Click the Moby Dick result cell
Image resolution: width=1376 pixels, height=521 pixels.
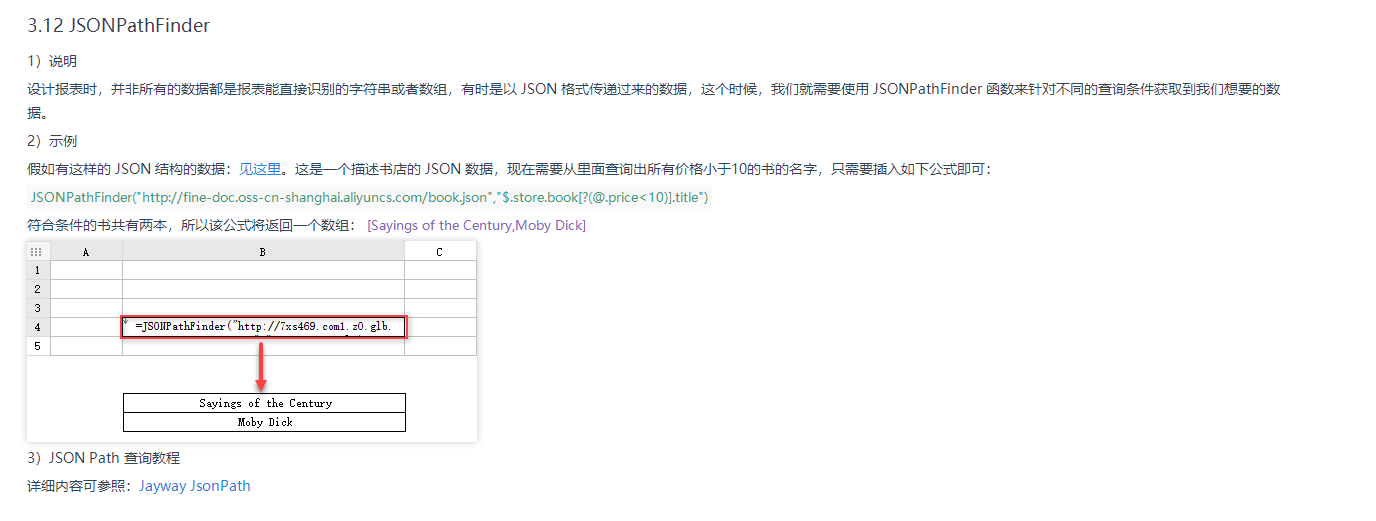265,422
